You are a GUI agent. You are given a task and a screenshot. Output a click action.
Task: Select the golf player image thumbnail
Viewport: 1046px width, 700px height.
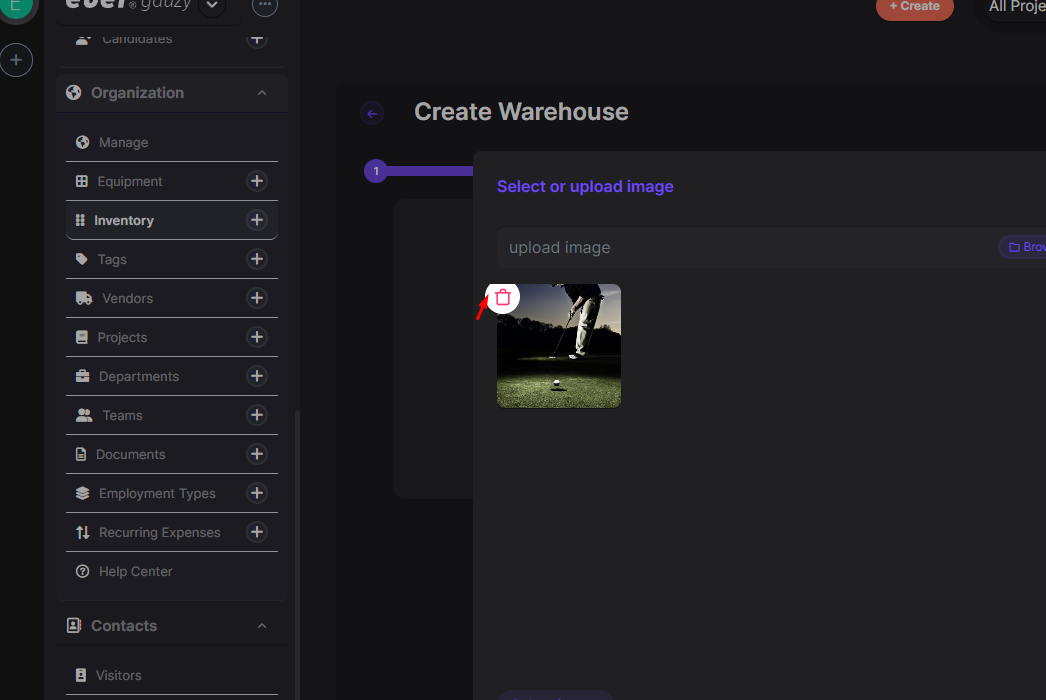click(559, 346)
